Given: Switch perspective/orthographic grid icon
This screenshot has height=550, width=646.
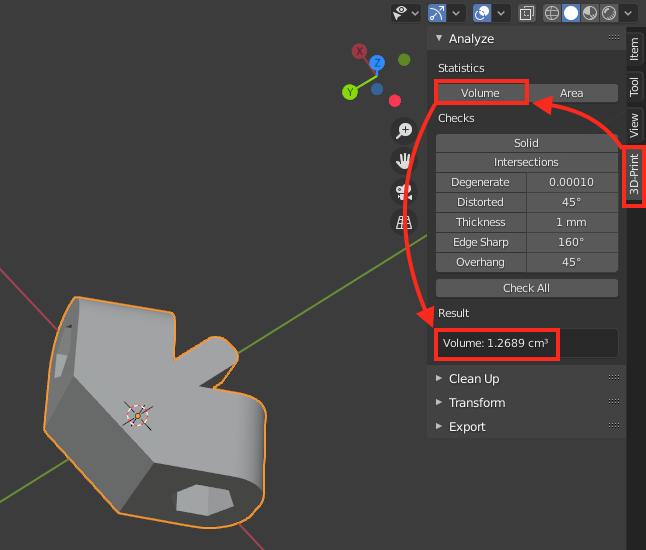Looking at the screenshot, I should pos(405,222).
